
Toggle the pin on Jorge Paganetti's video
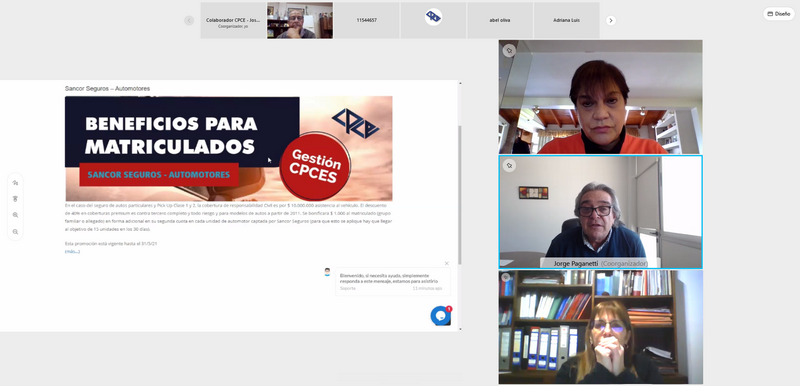(509, 165)
